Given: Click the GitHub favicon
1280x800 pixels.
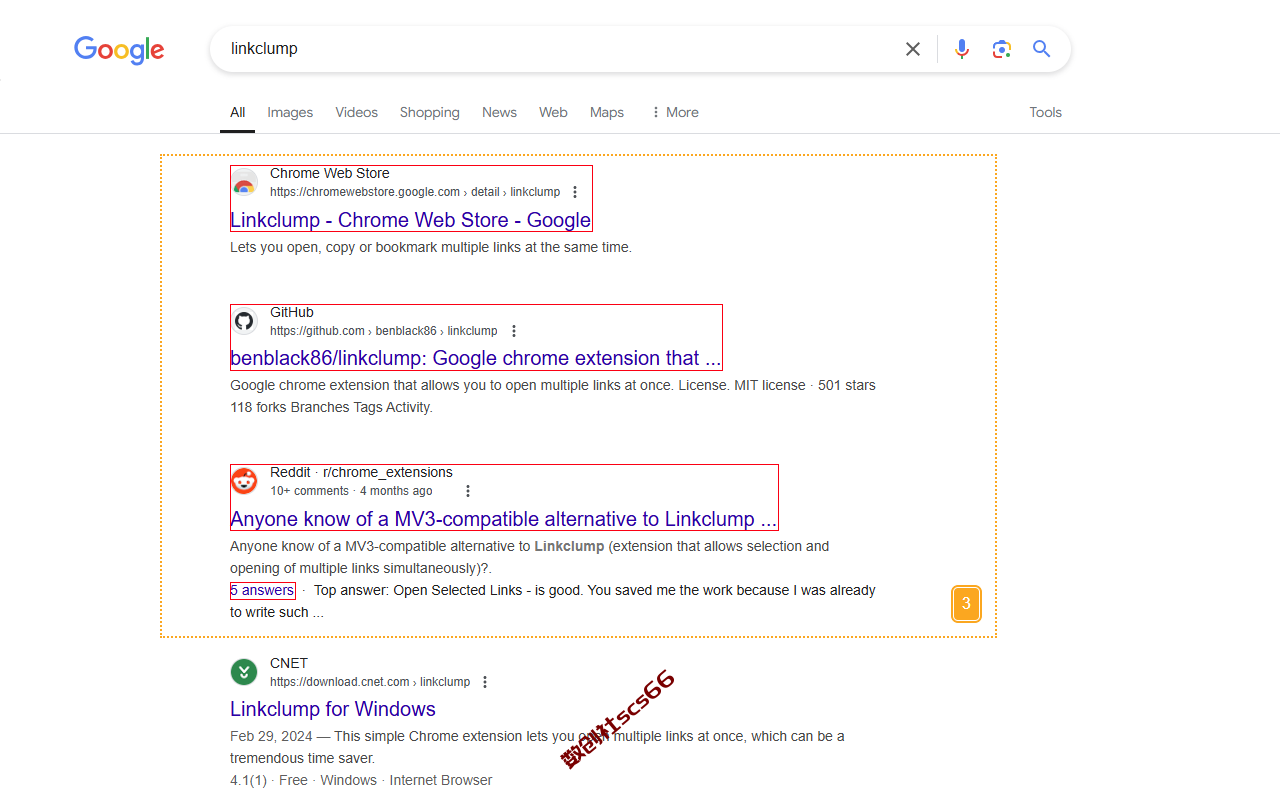Looking at the screenshot, I should coord(244,321).
